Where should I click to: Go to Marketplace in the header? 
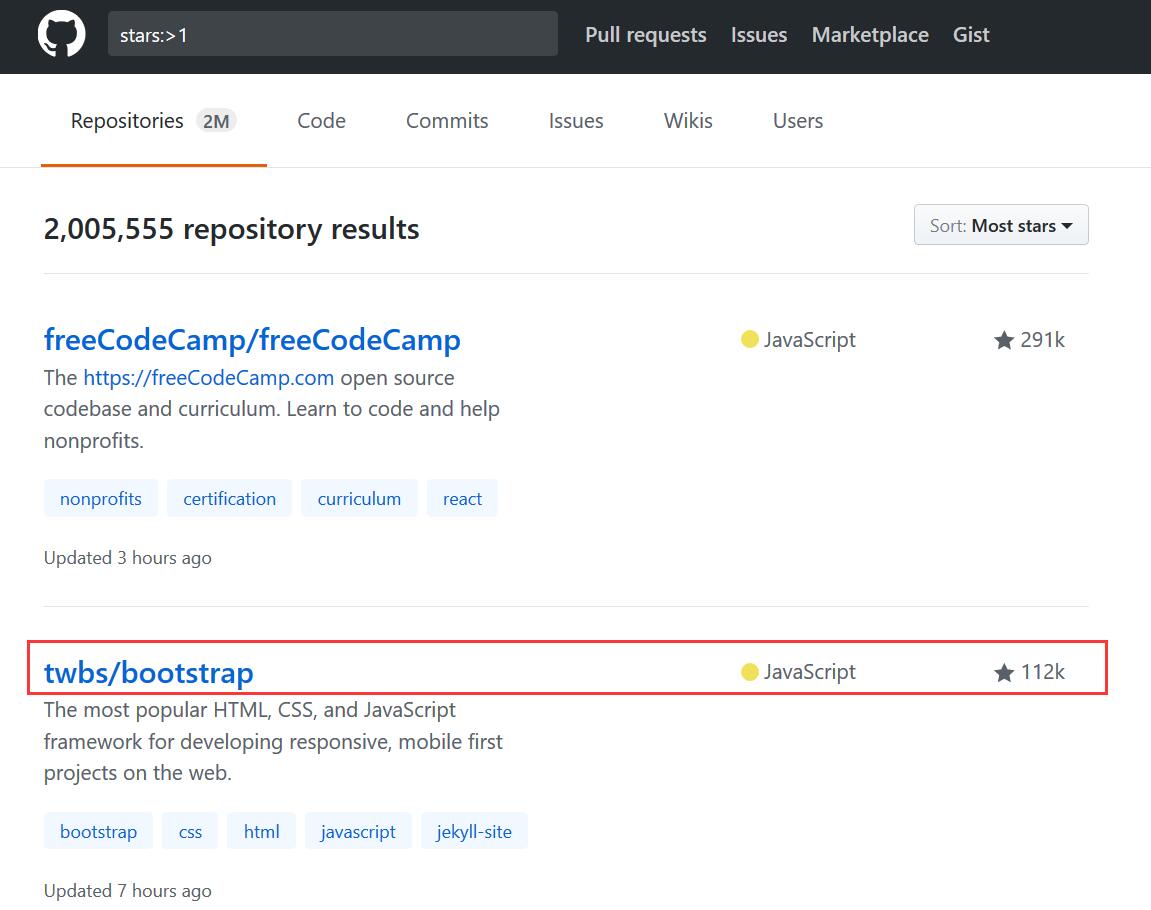click(x=870, y=34)
